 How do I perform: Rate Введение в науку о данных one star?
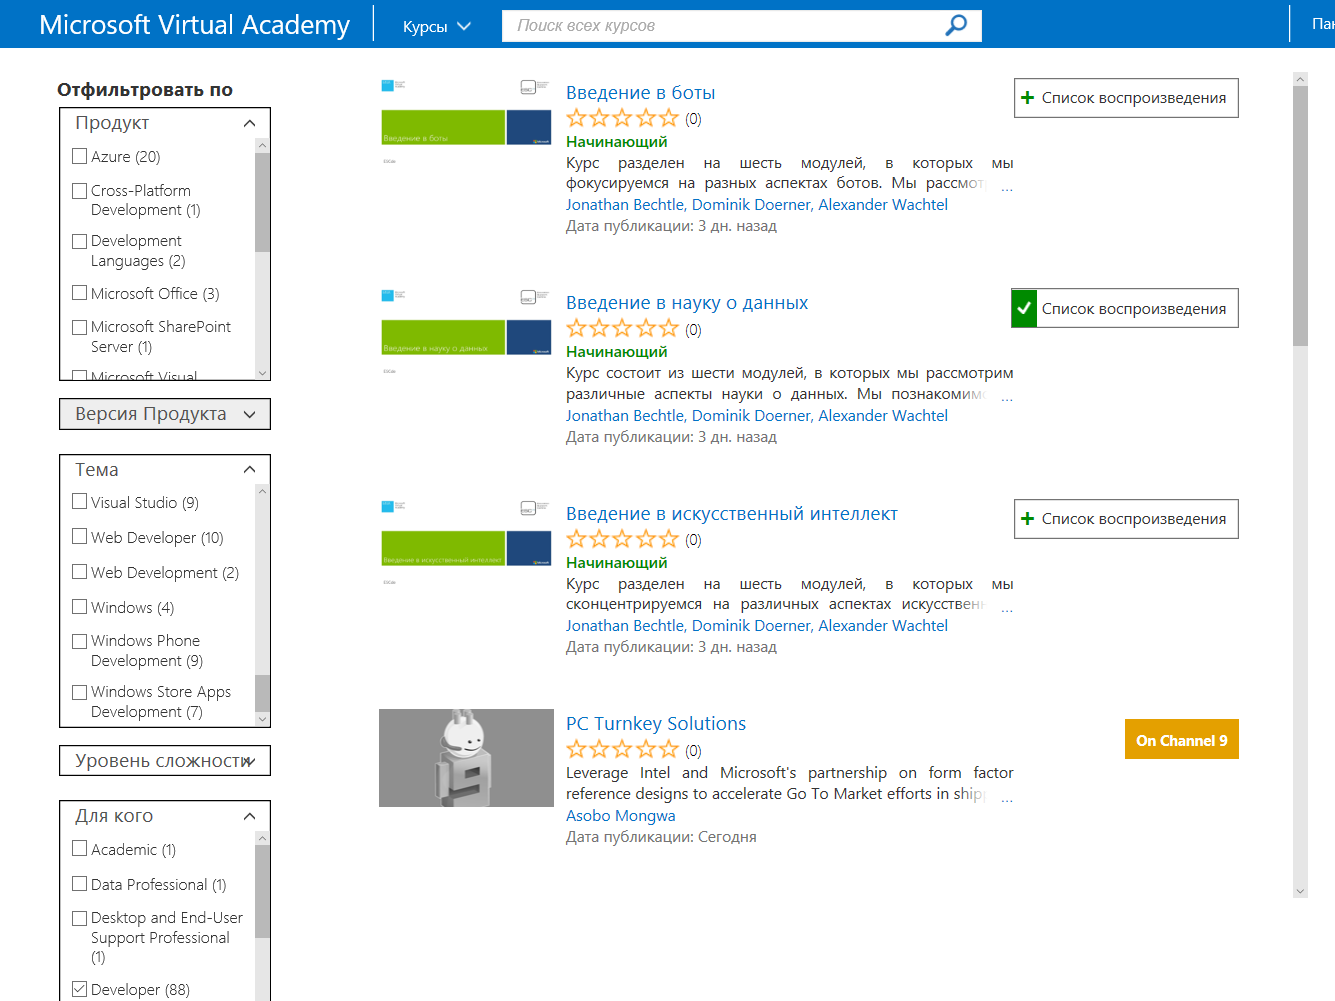[577, 328]
